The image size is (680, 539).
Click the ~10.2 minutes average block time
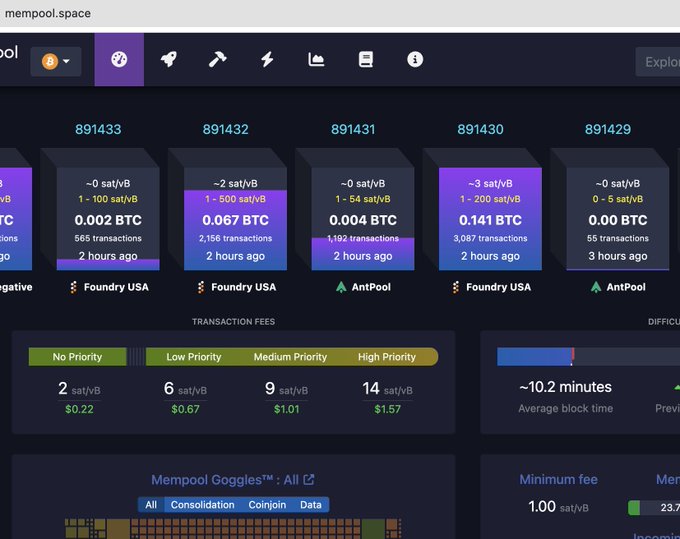point(566,387)
